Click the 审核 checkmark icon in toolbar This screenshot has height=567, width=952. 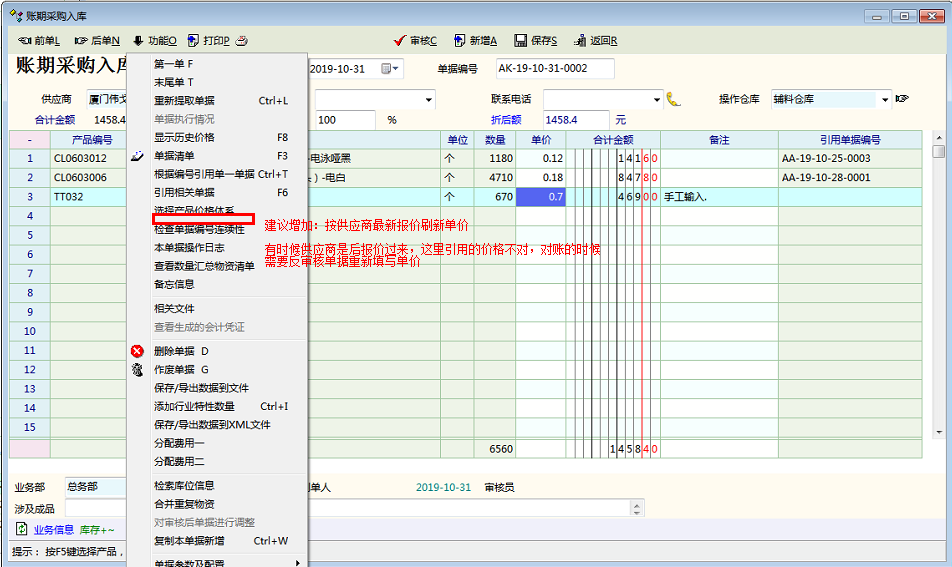[400, 41]
